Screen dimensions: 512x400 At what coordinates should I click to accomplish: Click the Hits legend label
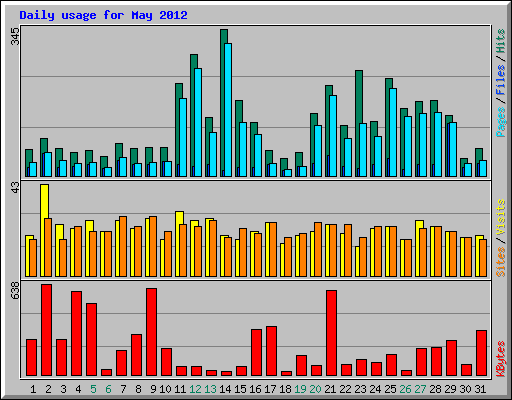click(x=501, y=41)
